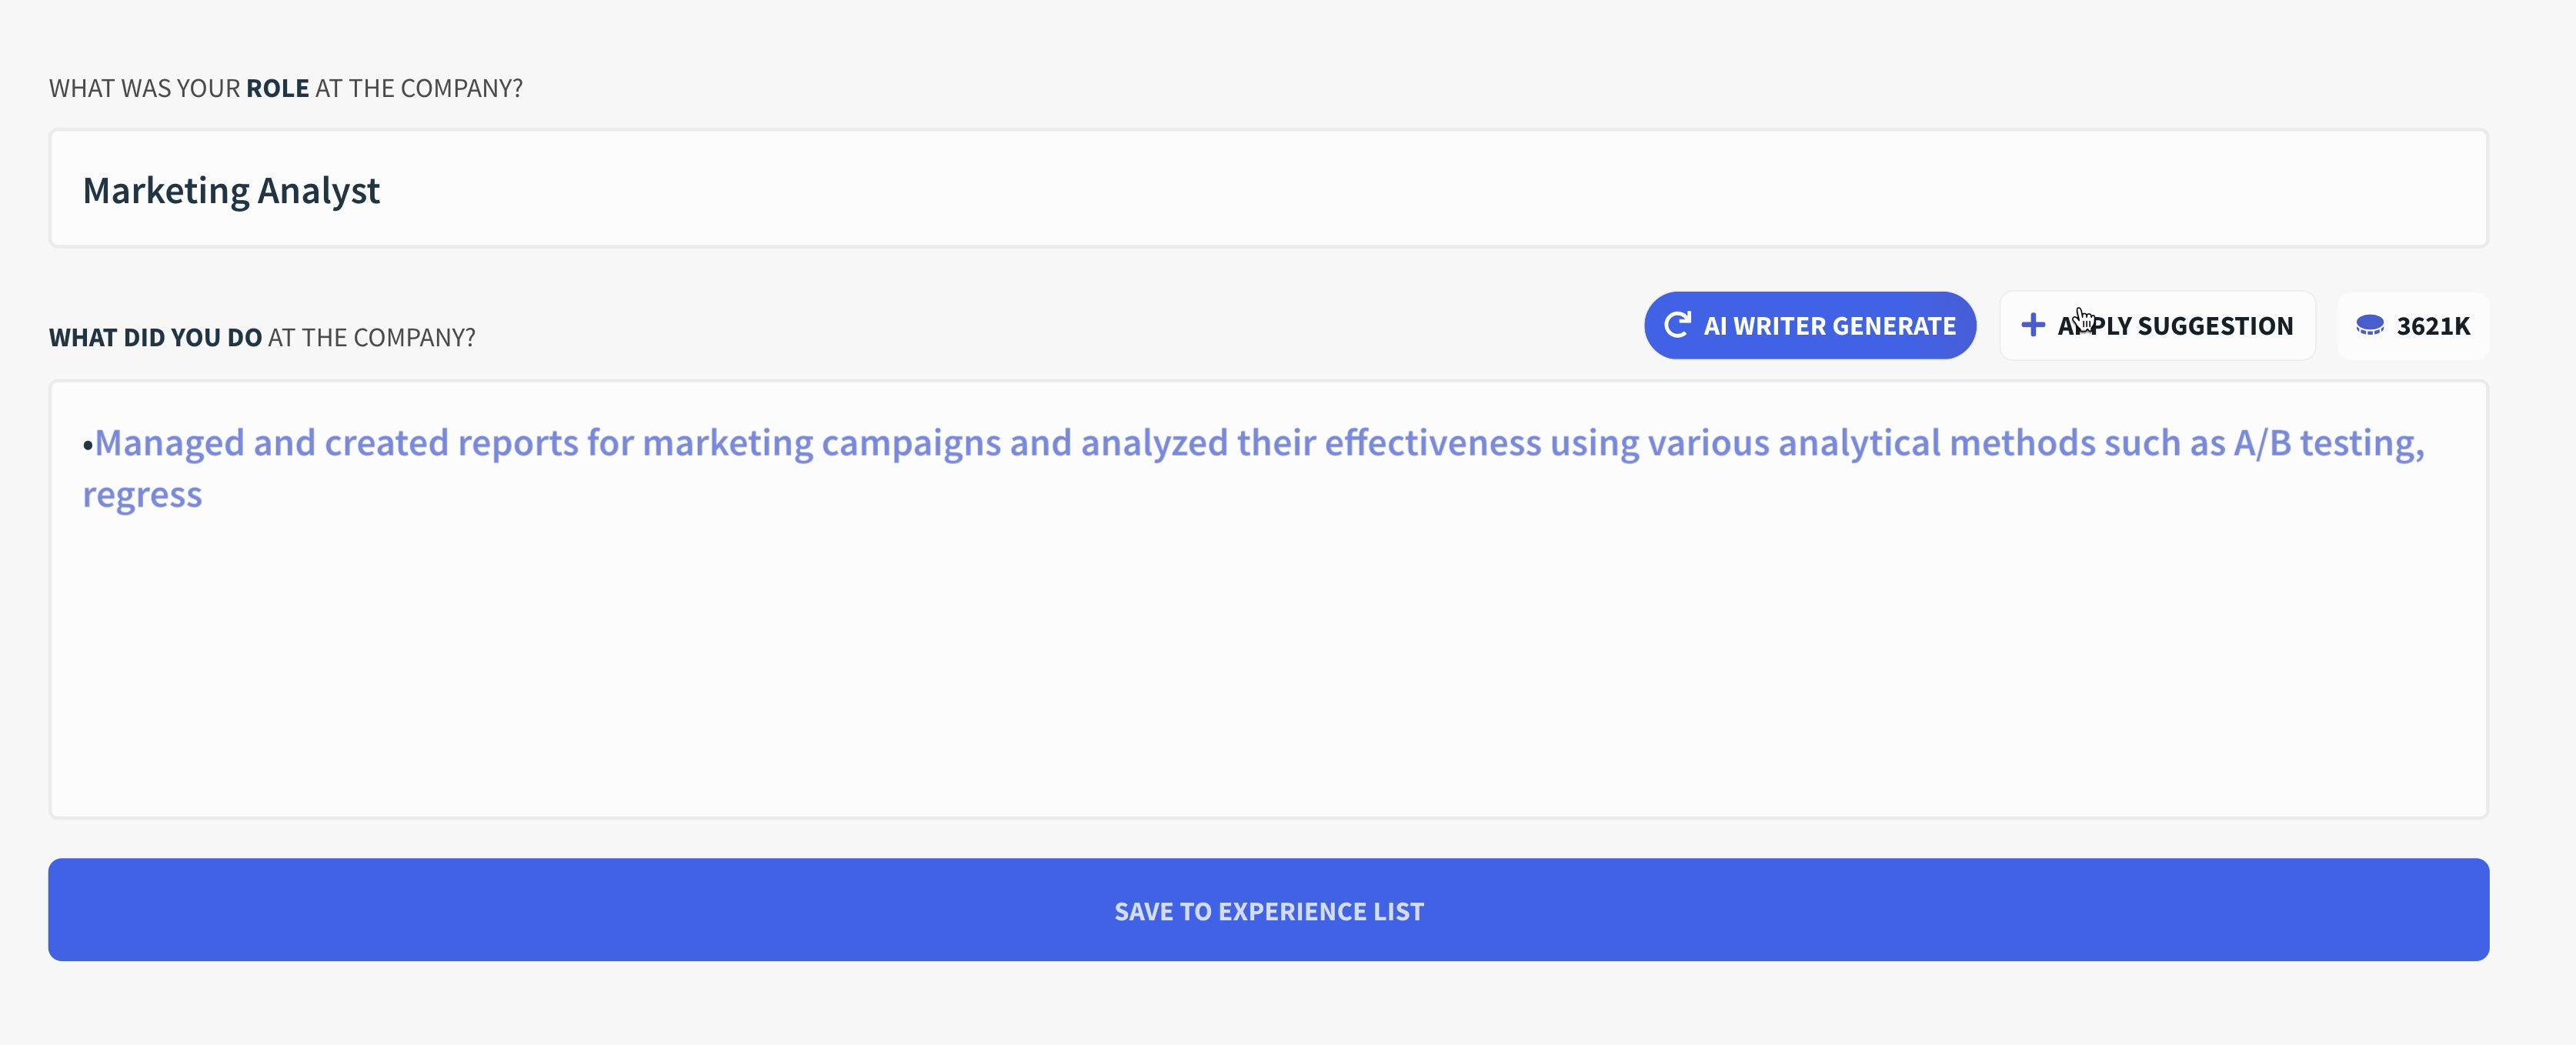Click the refresh icon in AI Writer Generate
This screenshot has height=1045, width=2576.
click(x=1677, y=325)
